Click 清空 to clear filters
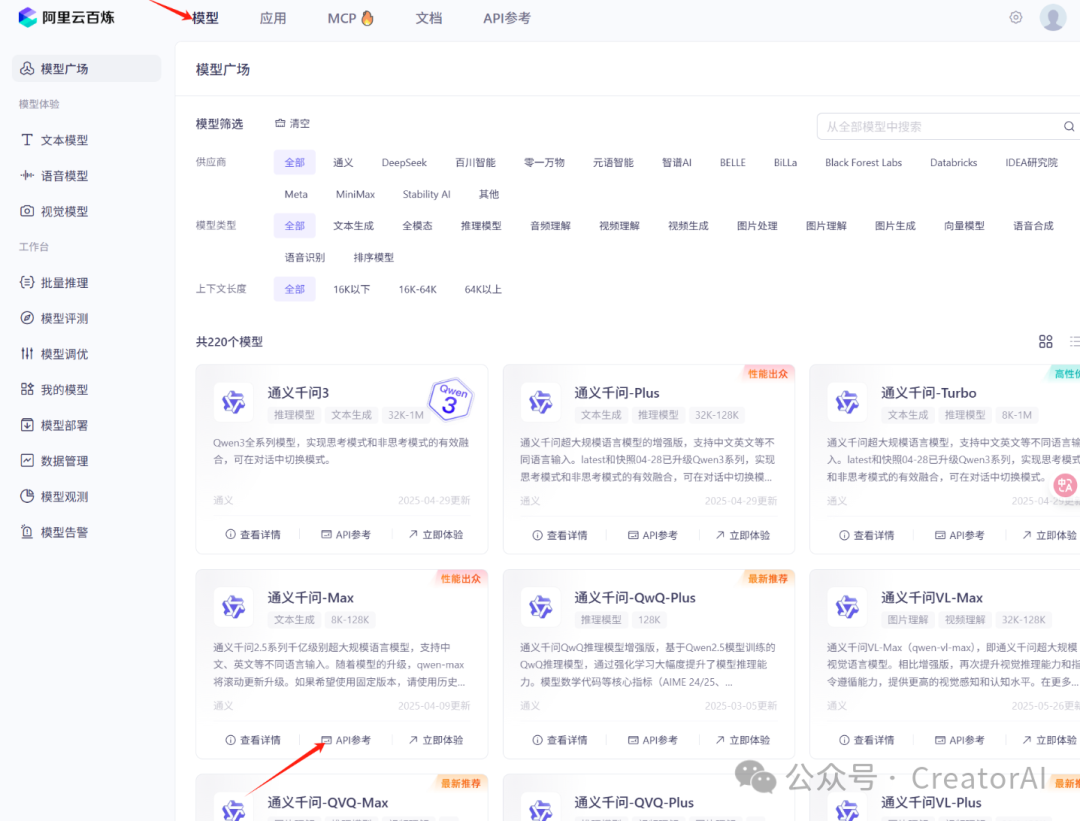Screen dimensions: 1080x821 pyautogui.click(x=293, y=123)
